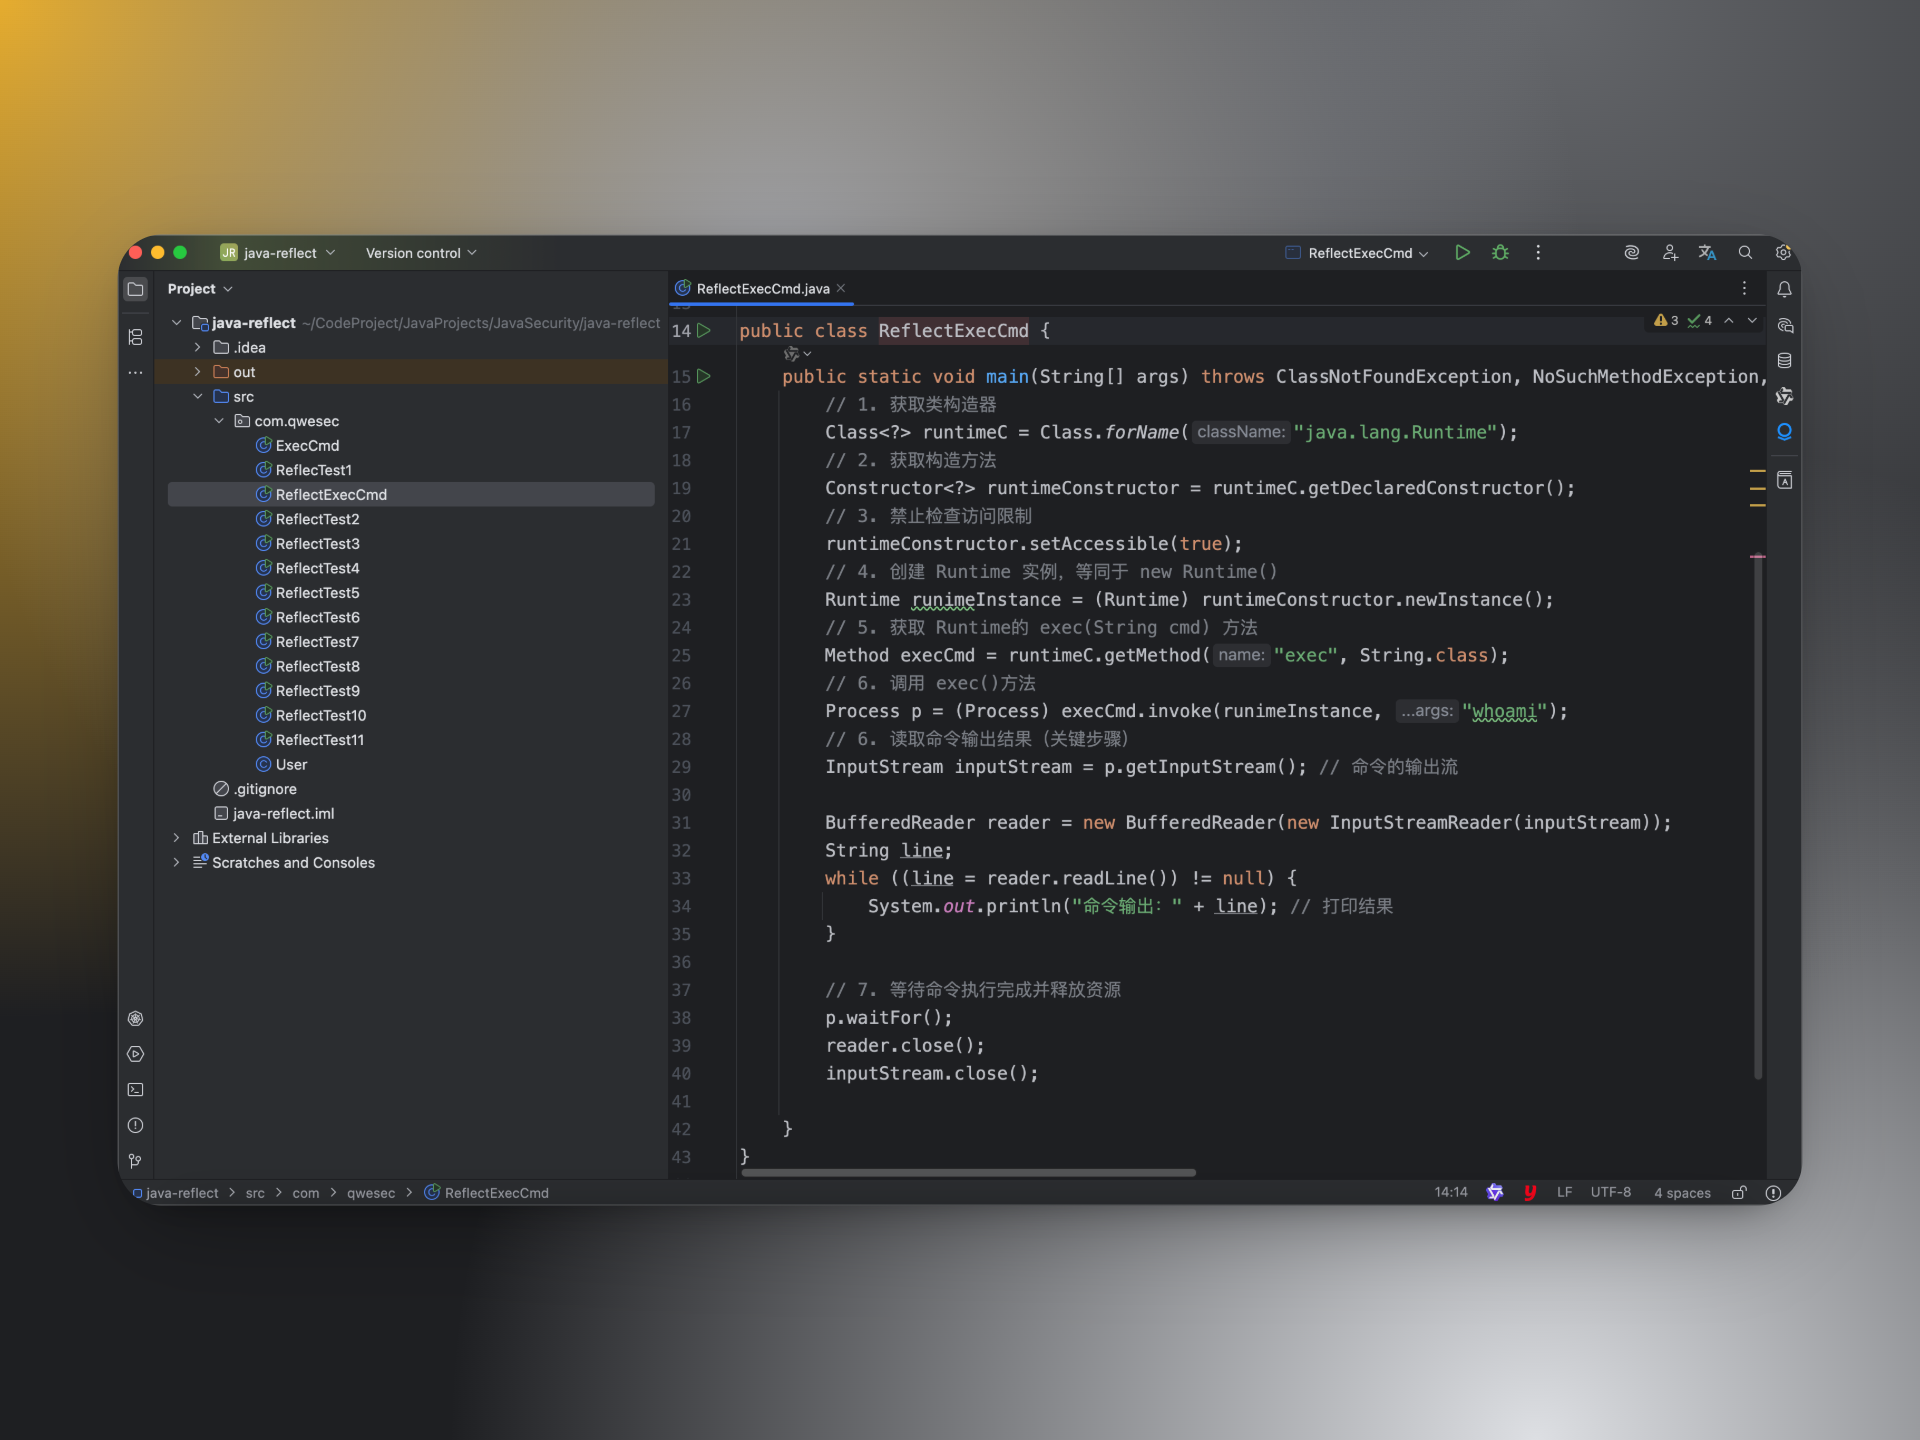
Task: Select the ReflectExecCmd.java editor tab
Action: click(762, 289)
